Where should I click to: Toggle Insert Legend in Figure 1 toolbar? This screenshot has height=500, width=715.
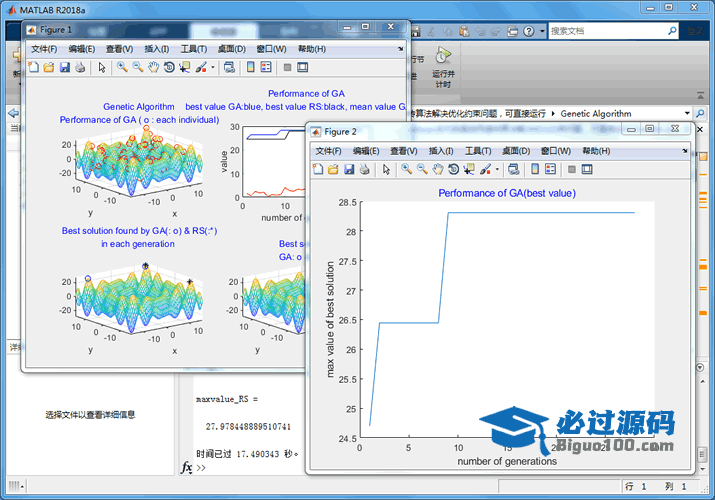pos(266,68)
